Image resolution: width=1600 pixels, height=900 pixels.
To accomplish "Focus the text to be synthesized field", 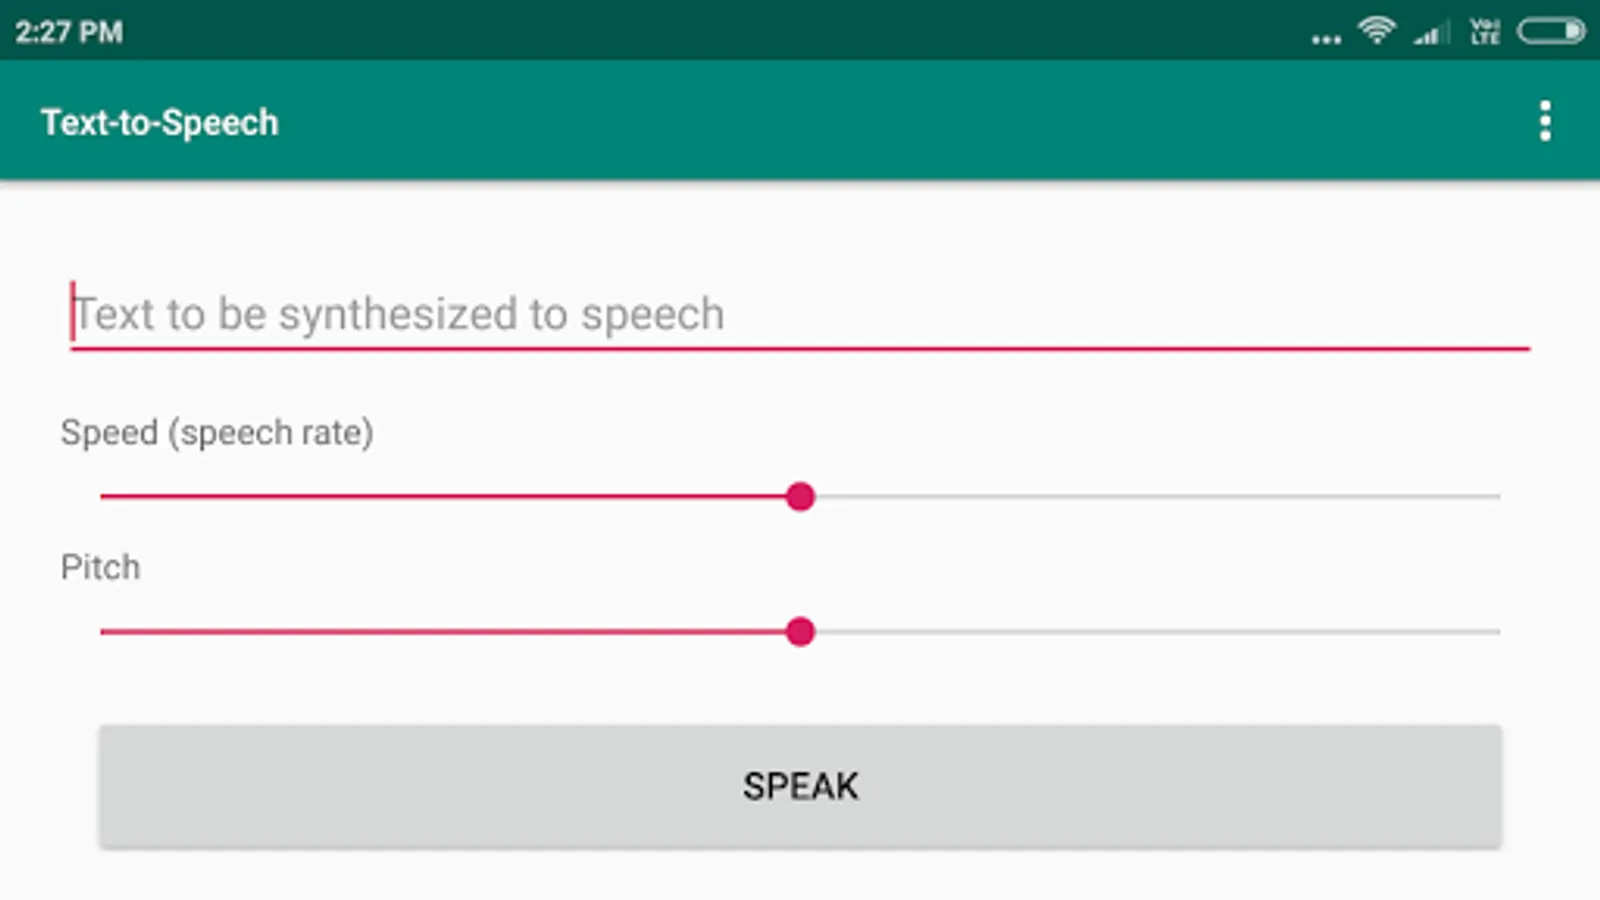I will (x=800, y=314).
